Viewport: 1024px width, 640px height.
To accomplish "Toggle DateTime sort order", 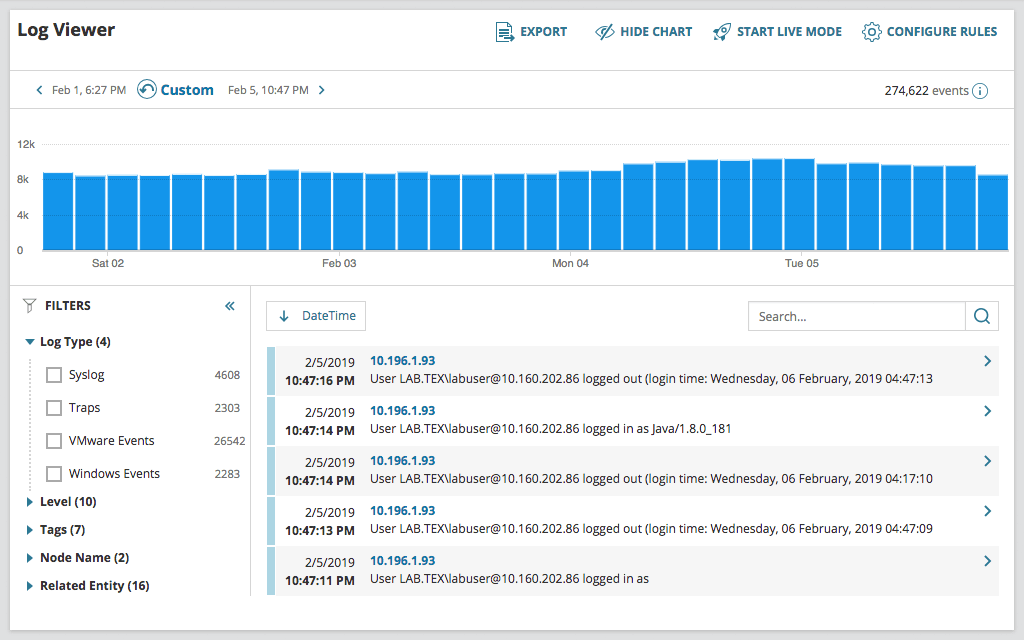I will click(x=315, y=315).
